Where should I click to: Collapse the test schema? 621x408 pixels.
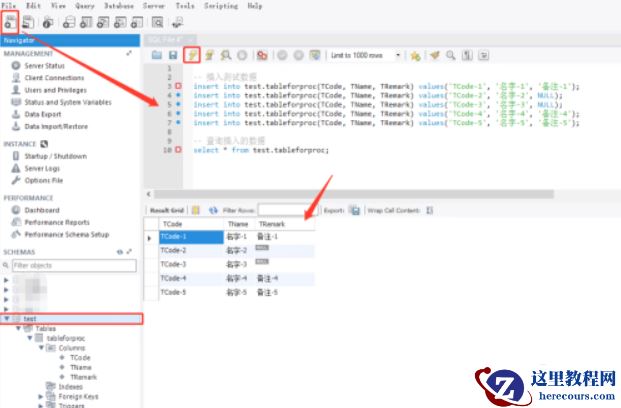click(6, 318)
